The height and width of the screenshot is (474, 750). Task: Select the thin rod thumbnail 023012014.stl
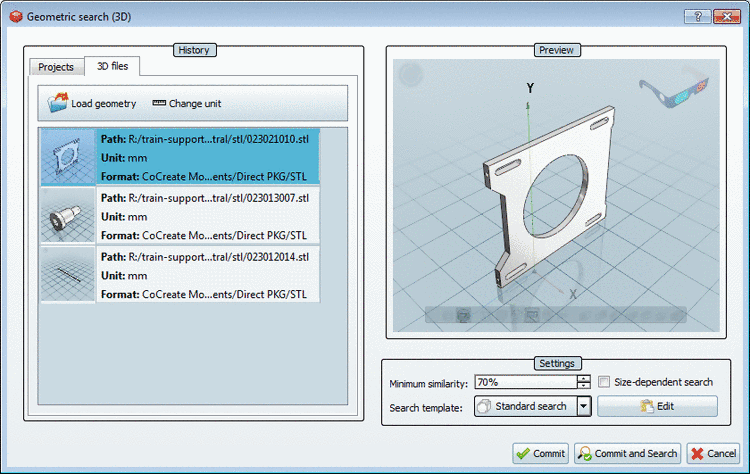click(x=68, y=273)
